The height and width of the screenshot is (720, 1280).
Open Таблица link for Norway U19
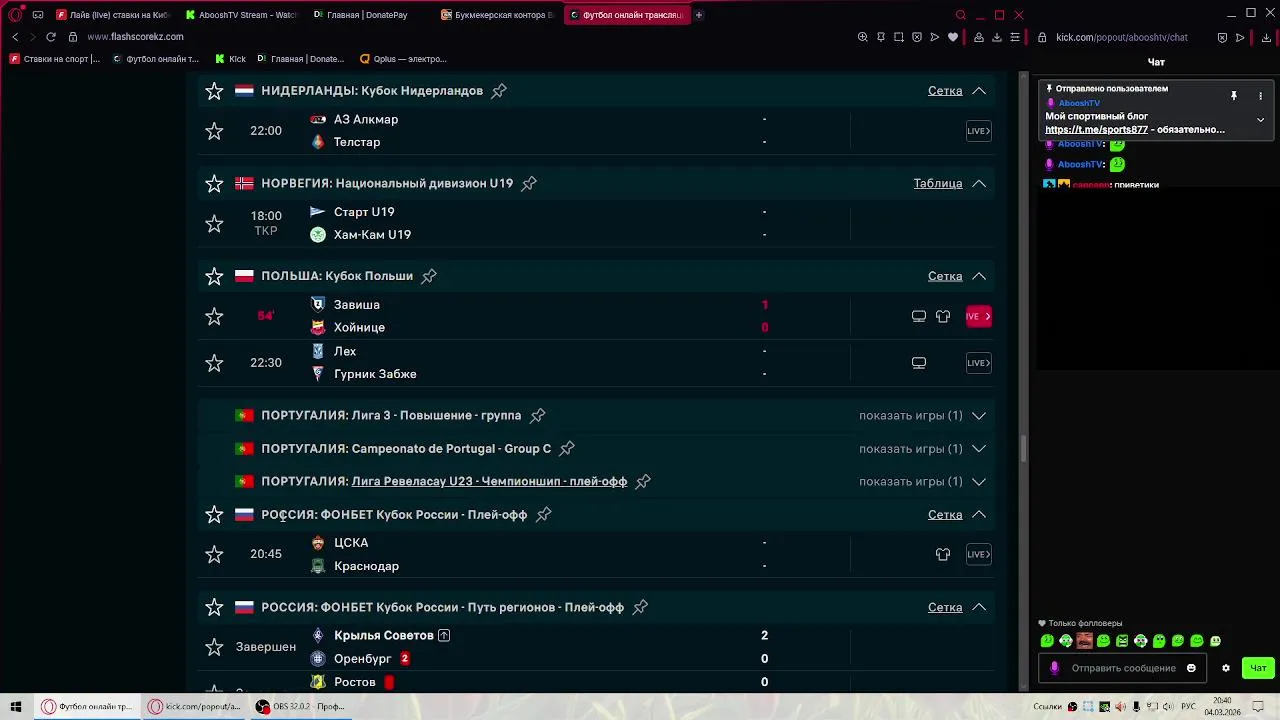[938, 184]
